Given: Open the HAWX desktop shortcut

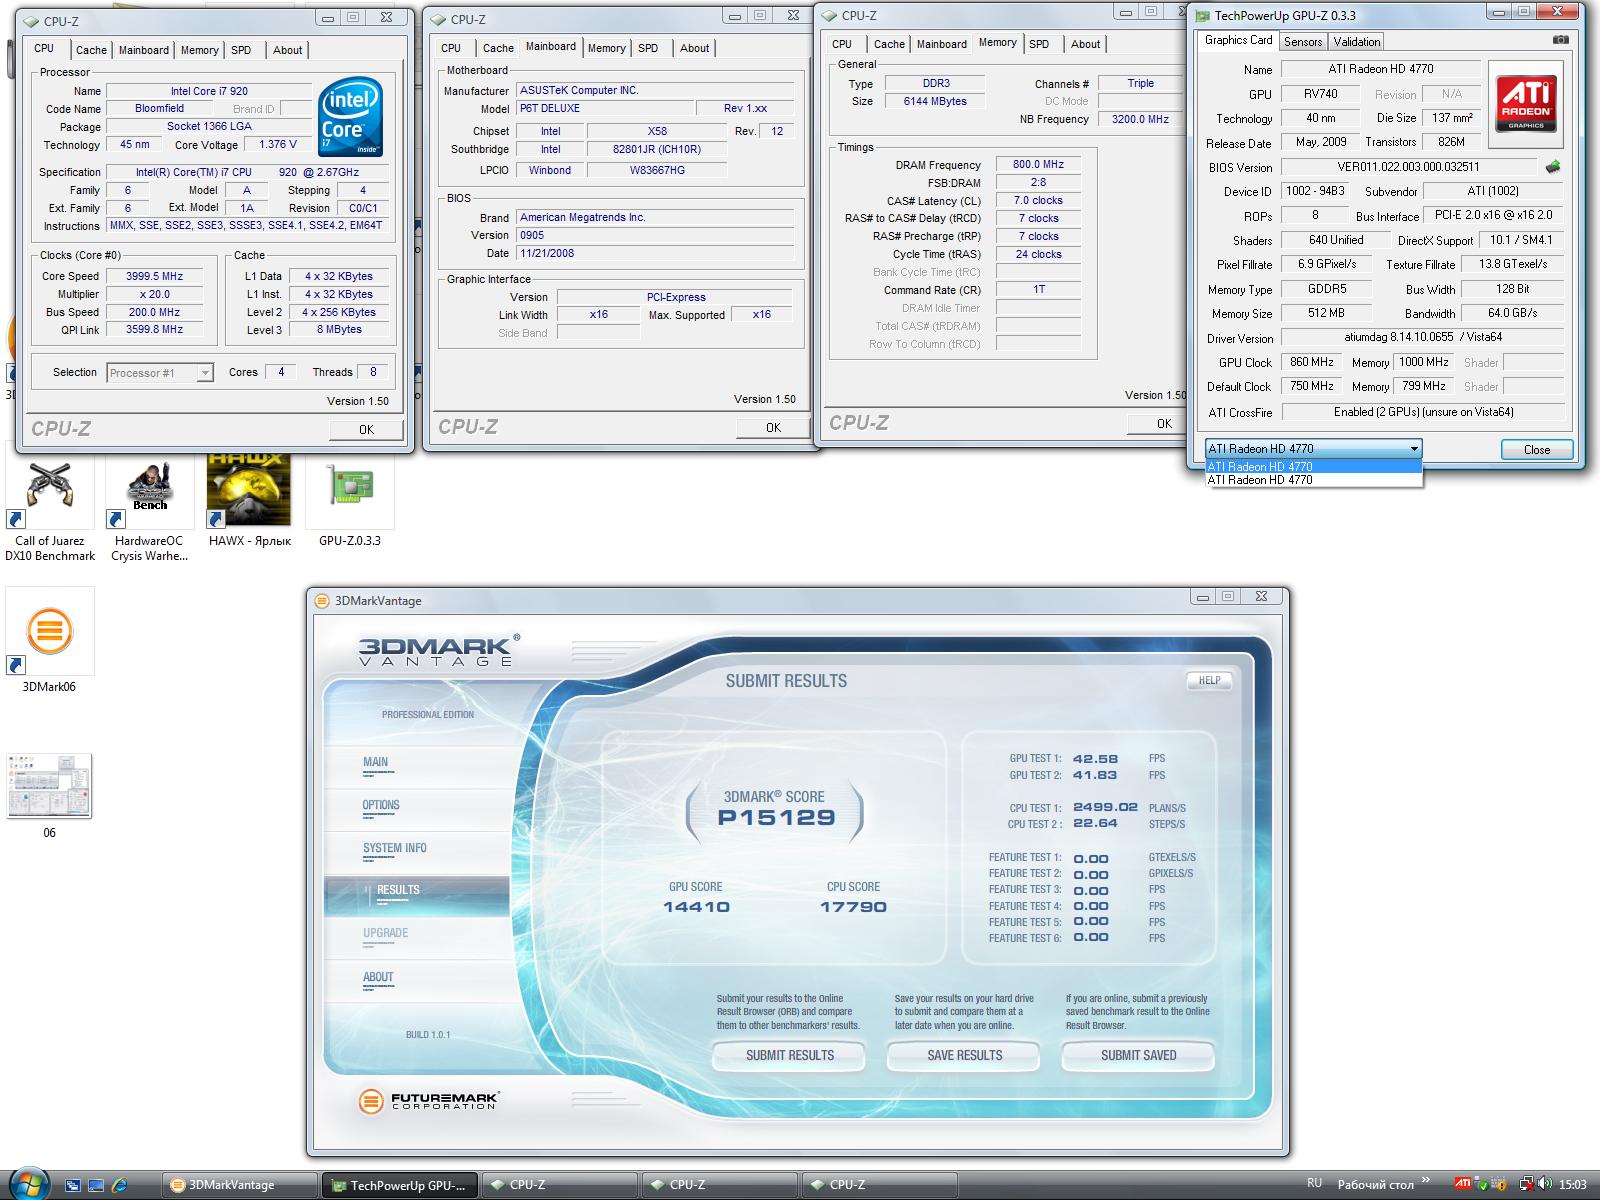Looking at the screenshot, I should [249, 500].
